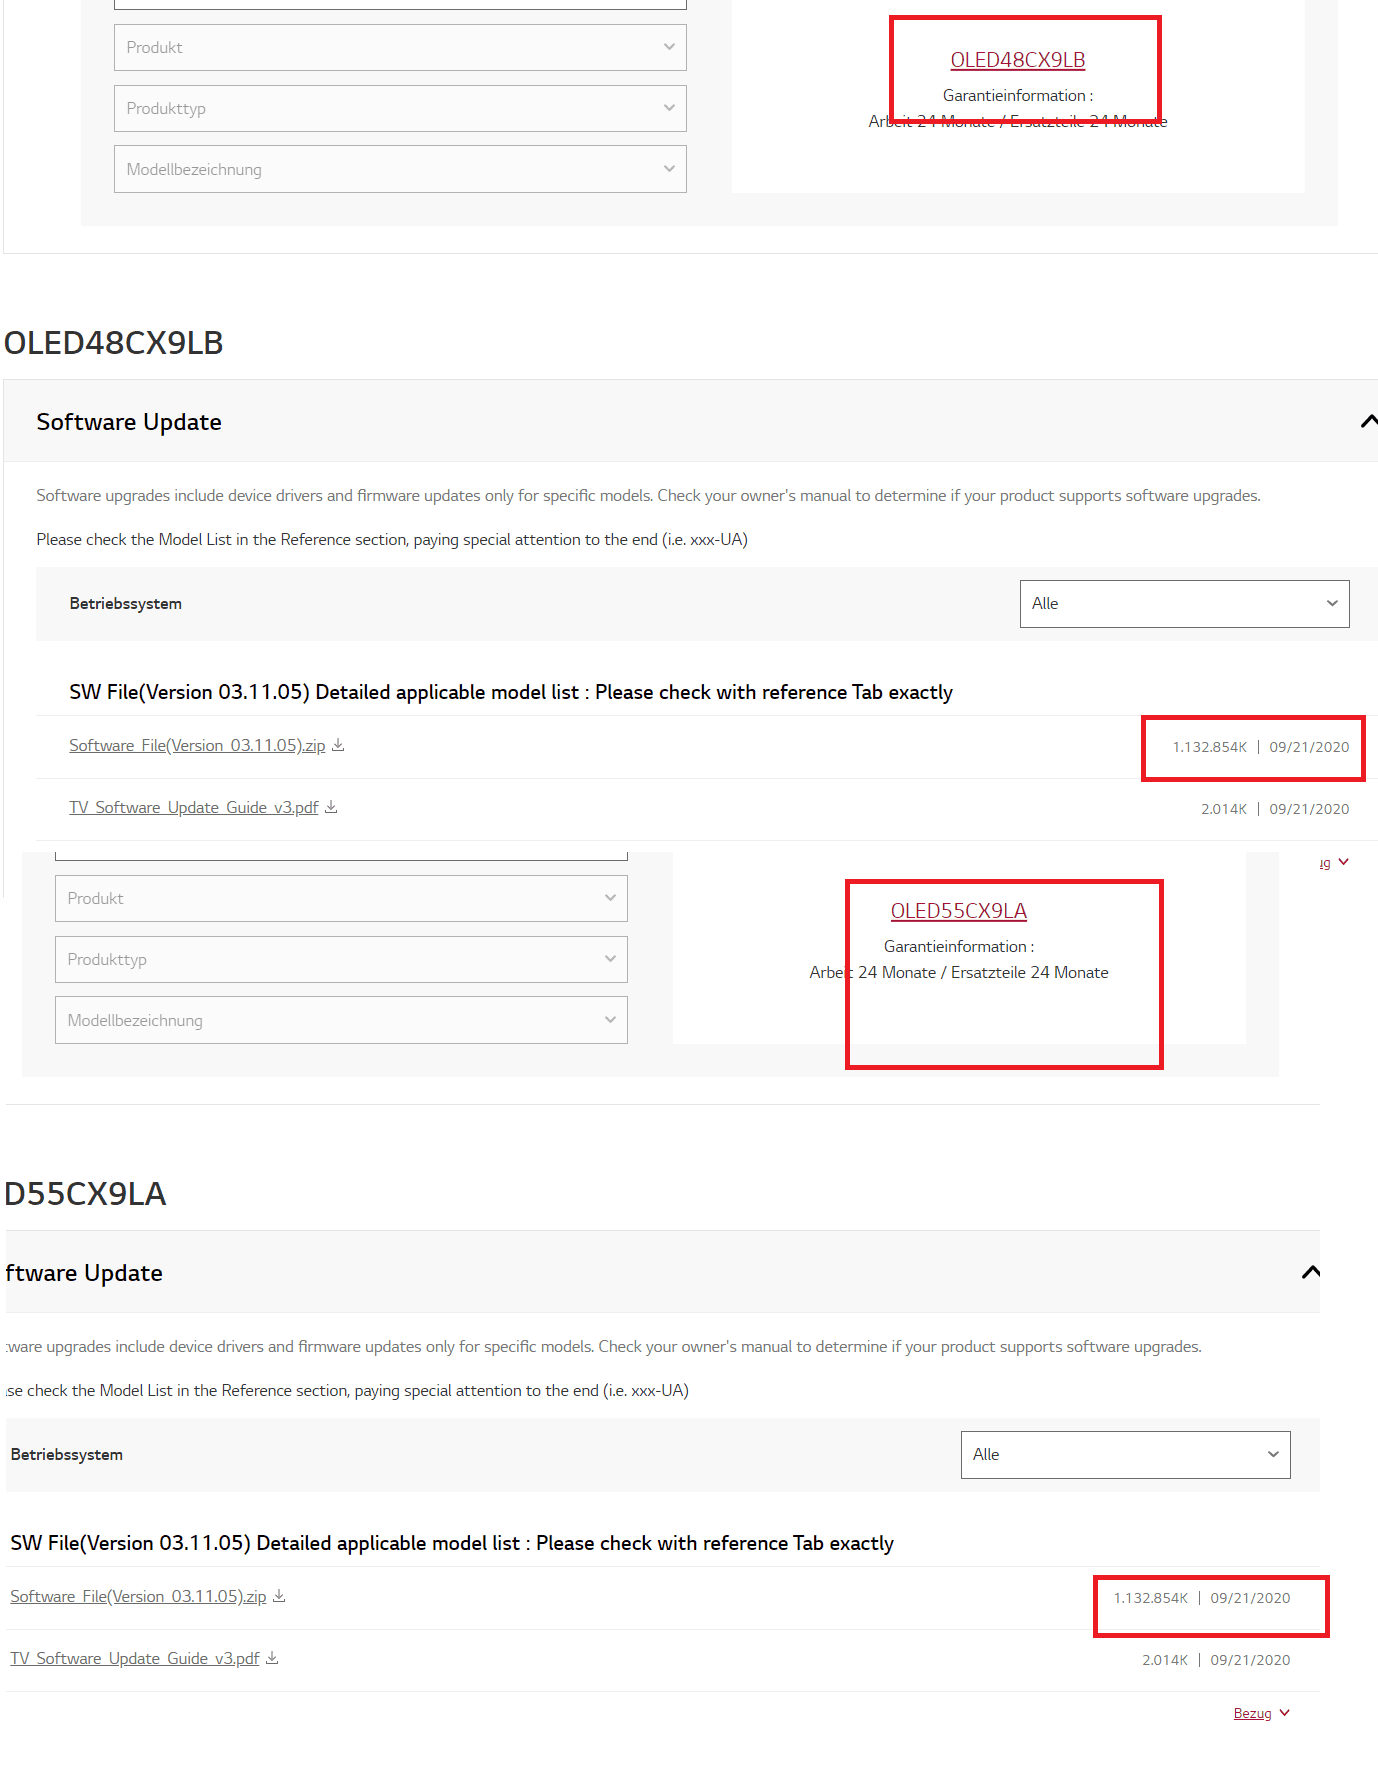Open the Modellbezeichnung dropdown beside the OLED55CX9LA card
This screenshot has height=1782, width=1378.
[341, 1020]
